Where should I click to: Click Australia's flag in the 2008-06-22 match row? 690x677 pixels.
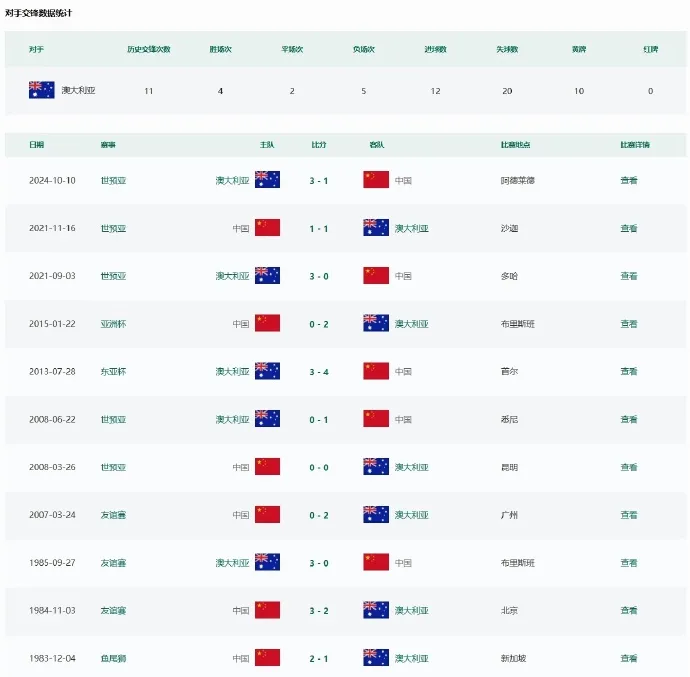268,419
